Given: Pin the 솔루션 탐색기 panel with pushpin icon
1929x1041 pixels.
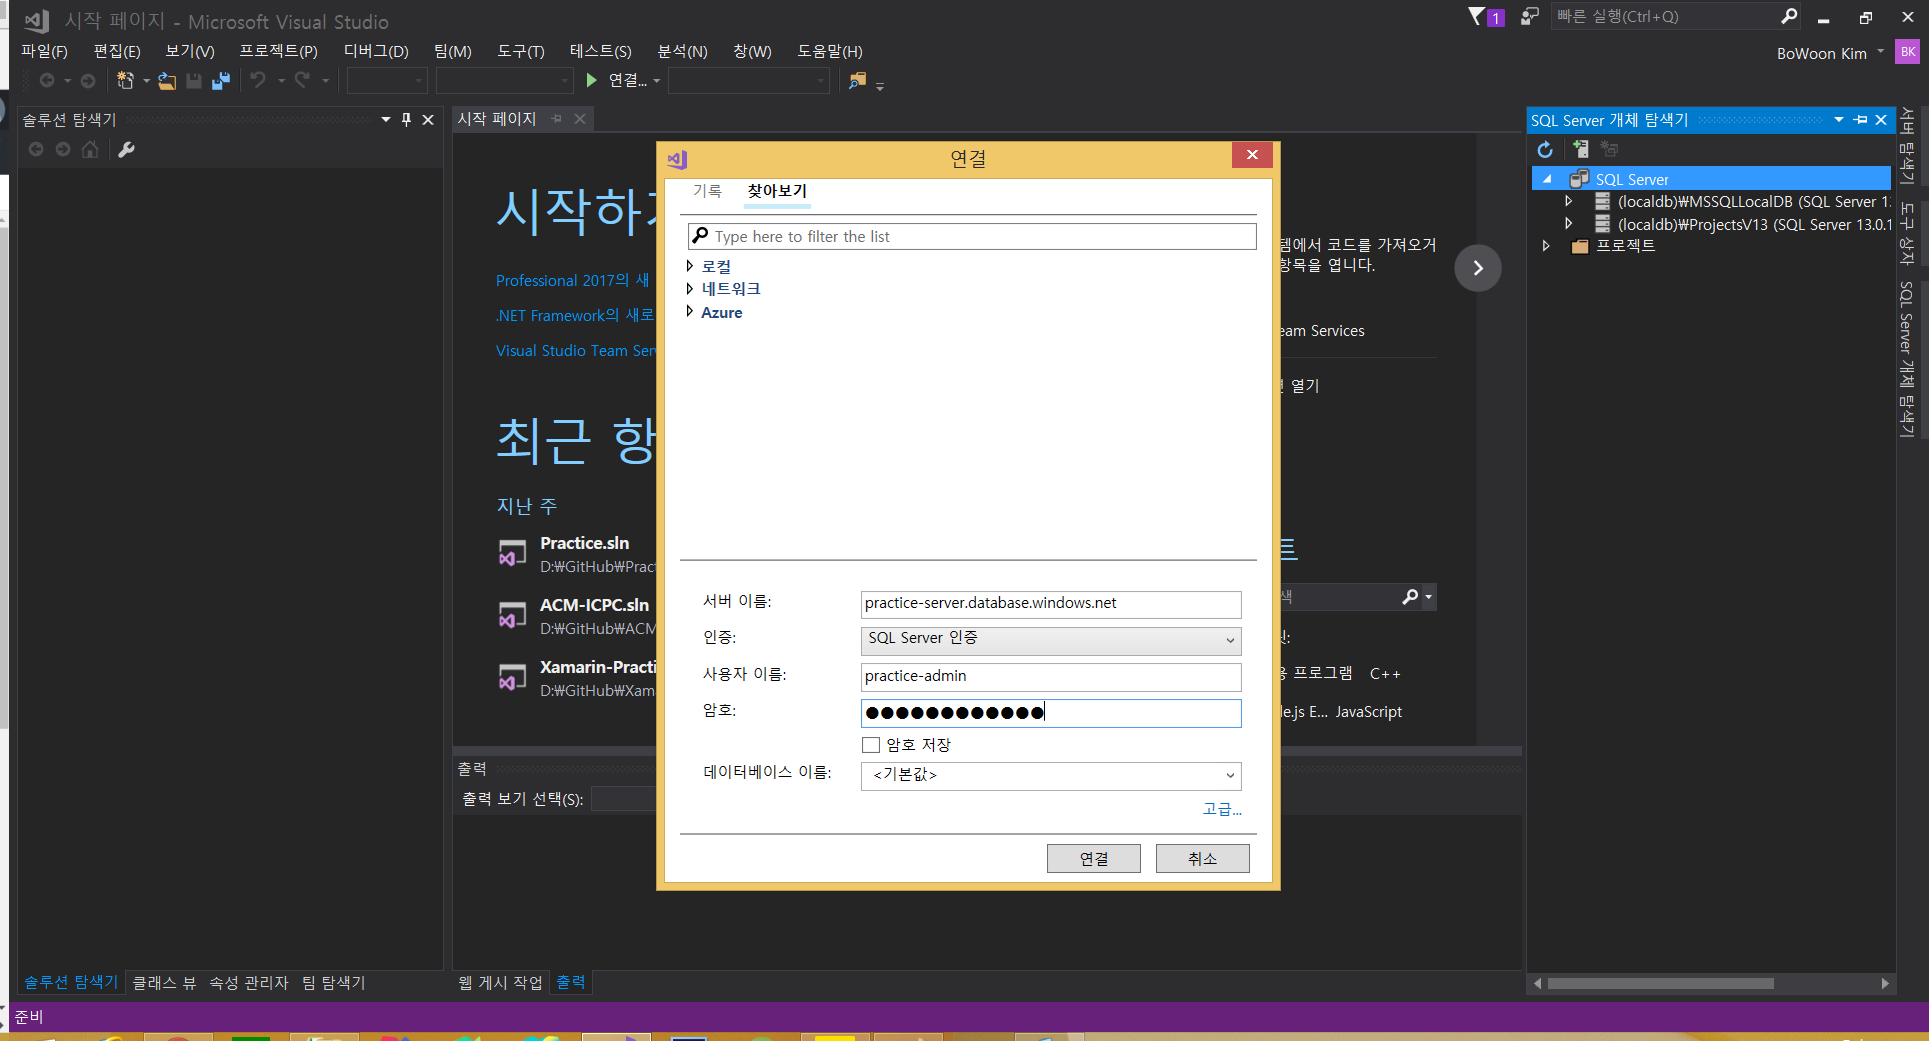Looking at the screenshot, I should click(406, 119).
